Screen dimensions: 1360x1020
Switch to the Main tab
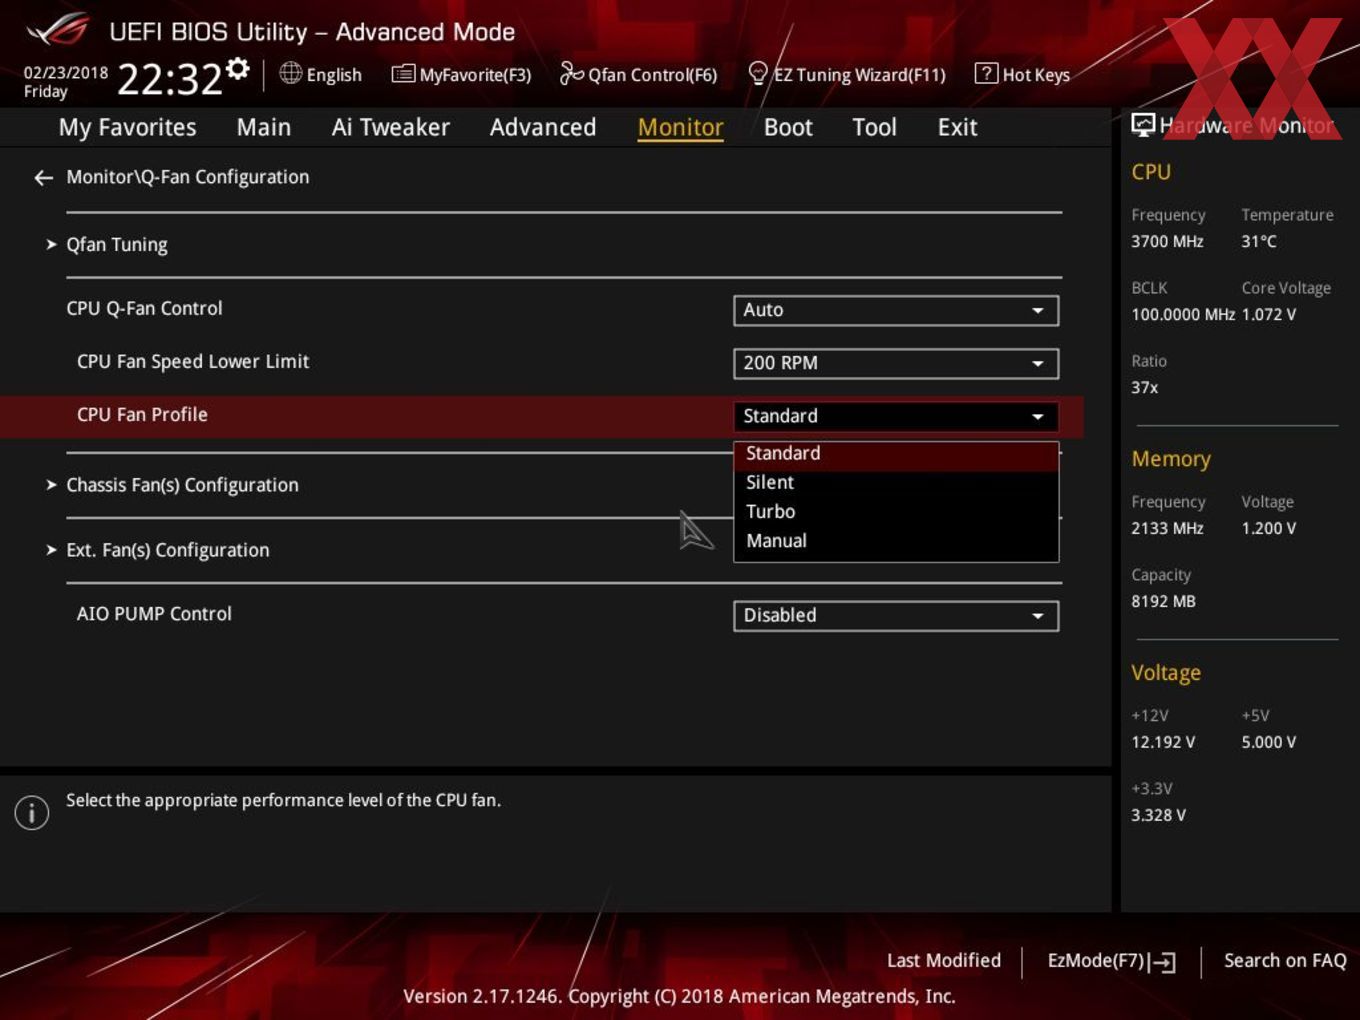pos(264,127)
